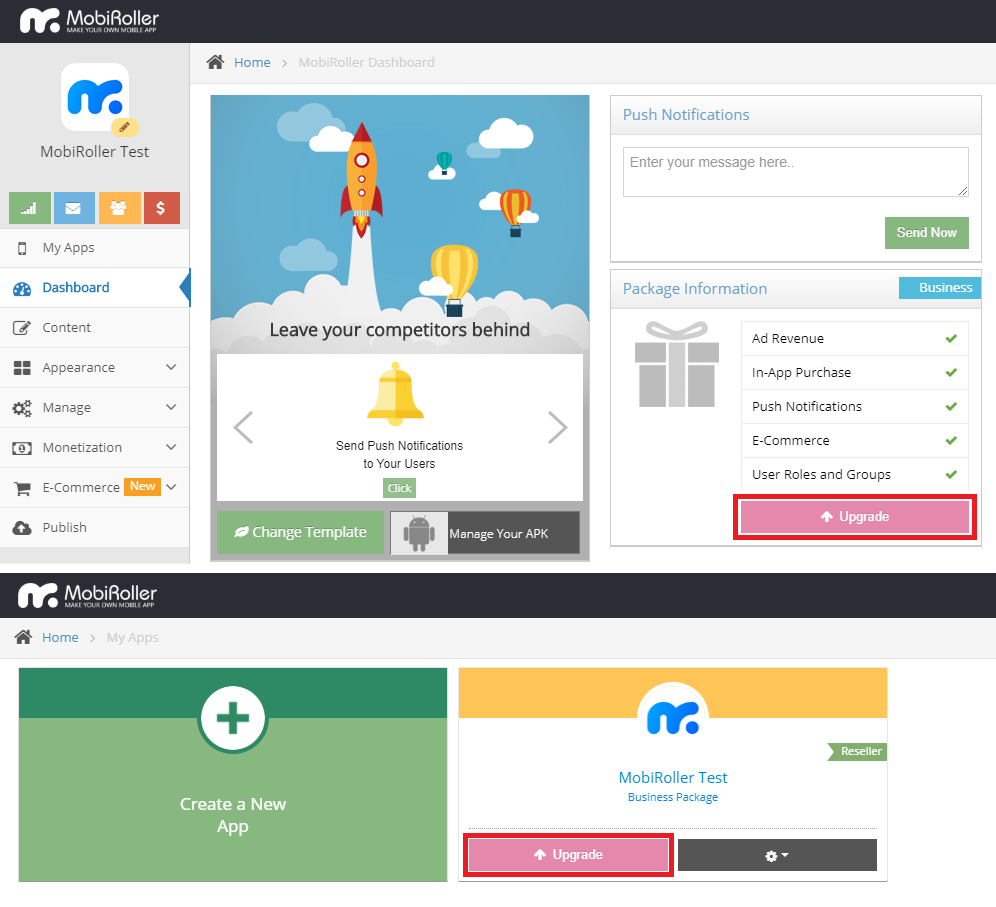Click the Business Package link
This screenshot has height=907, width=996.
(x=673, y=797)
